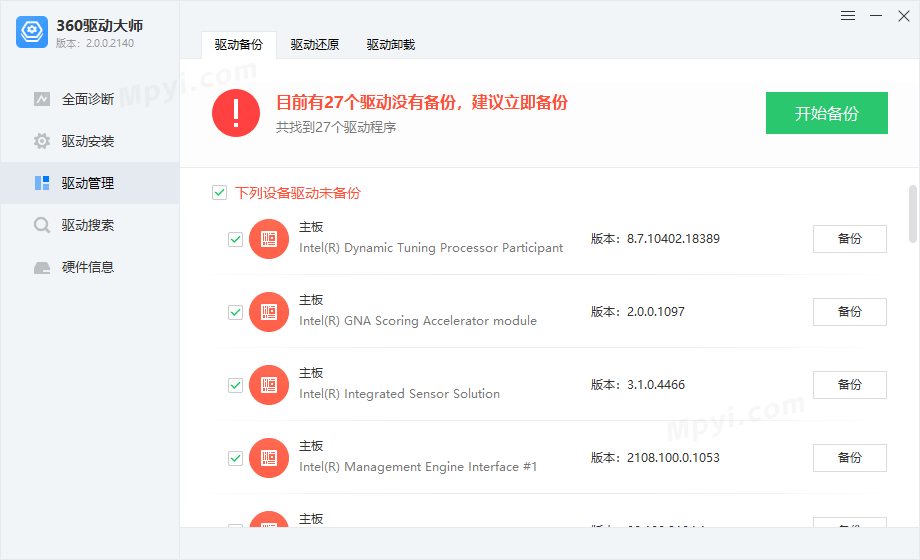920x560 pixels.
Task: Open 硬件信息 in the sidebar
Action: tap(90, 267)
